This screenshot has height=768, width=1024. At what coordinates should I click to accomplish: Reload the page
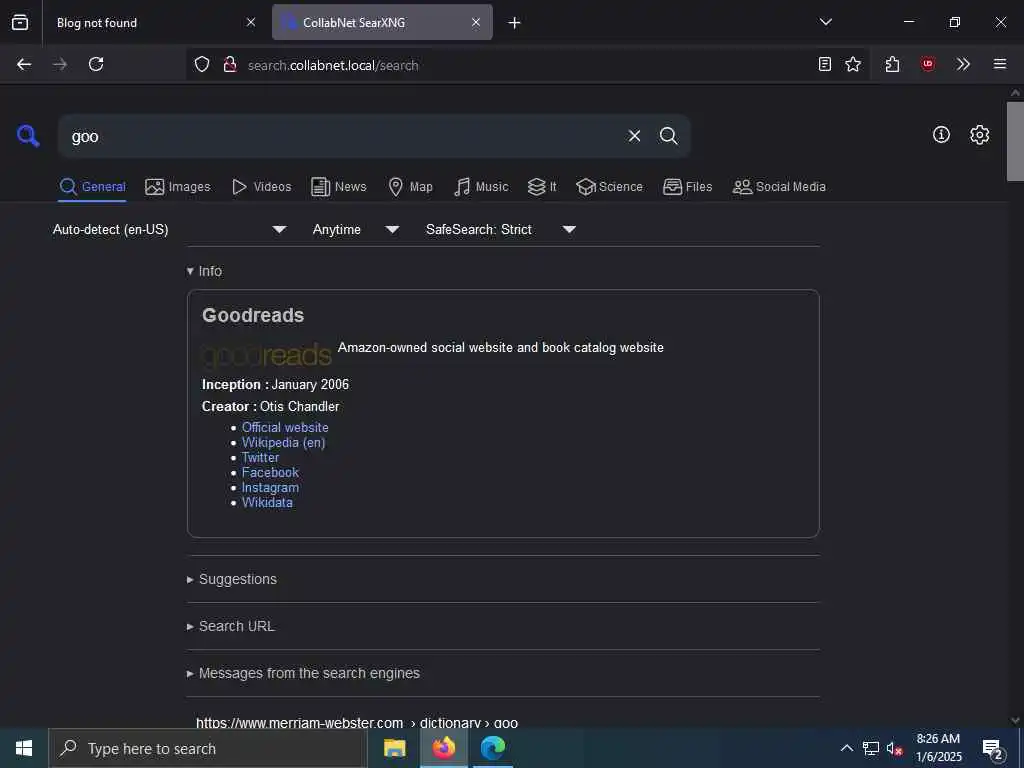(96, 64)
